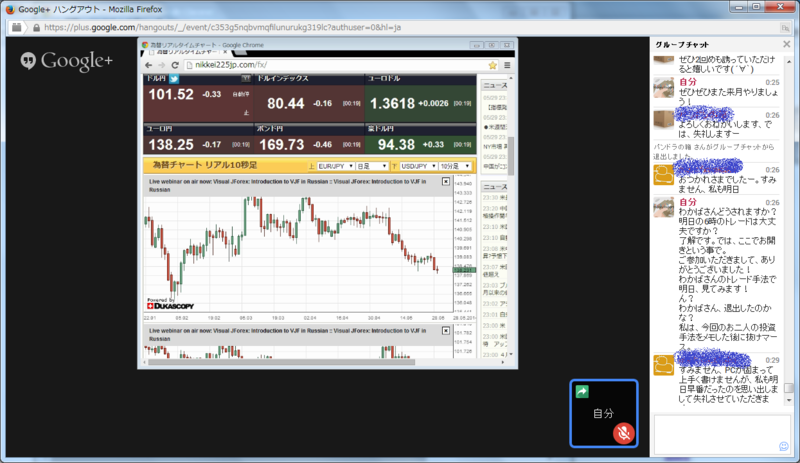This screenshot has width=800, height=463.
Task: Focus the chat message input box
Action: [x=722, y=434]
